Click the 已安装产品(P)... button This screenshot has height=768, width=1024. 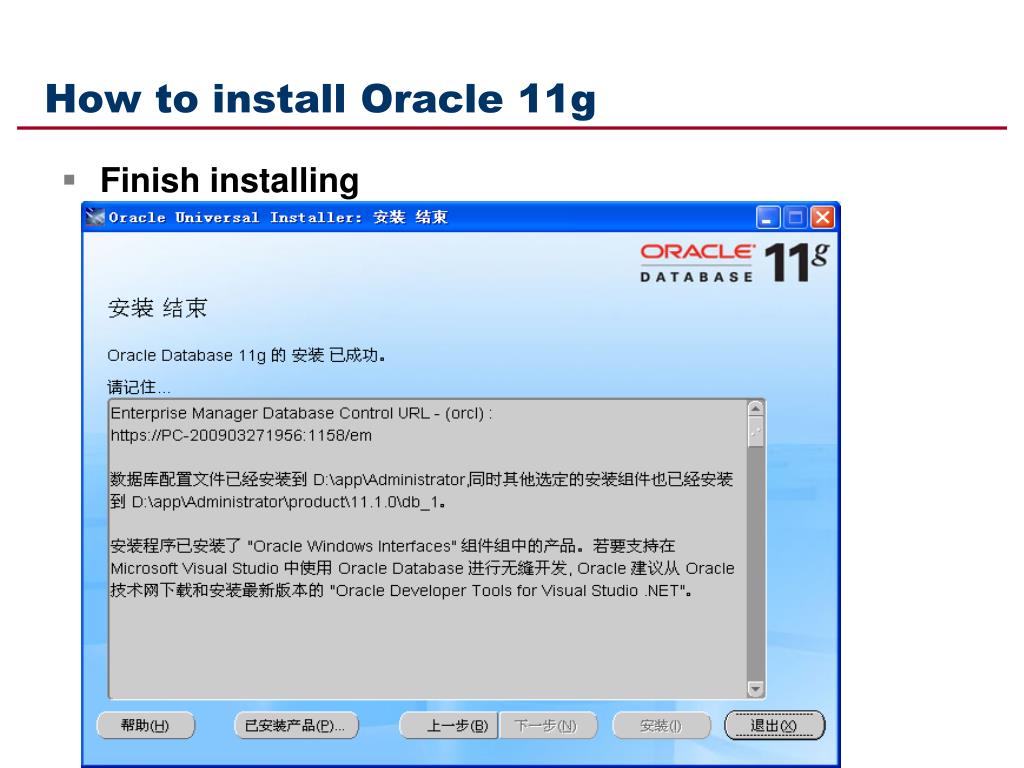[x=296, y=726]
